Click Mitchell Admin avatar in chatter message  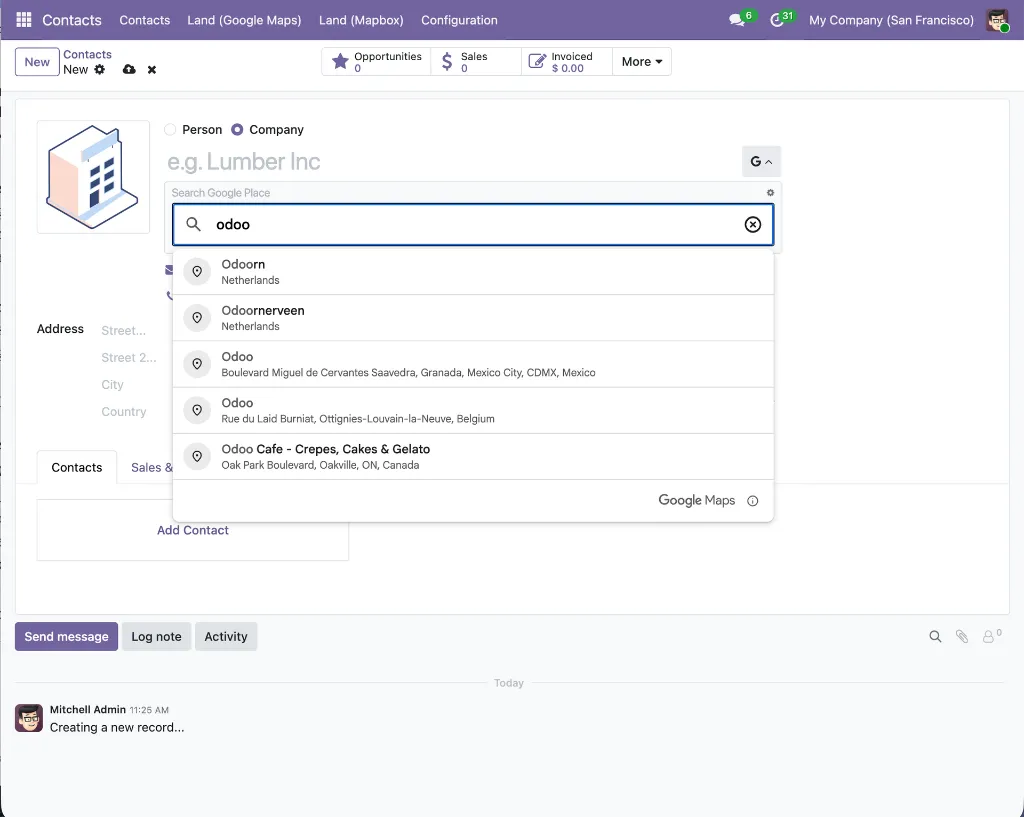coord(29,718)
